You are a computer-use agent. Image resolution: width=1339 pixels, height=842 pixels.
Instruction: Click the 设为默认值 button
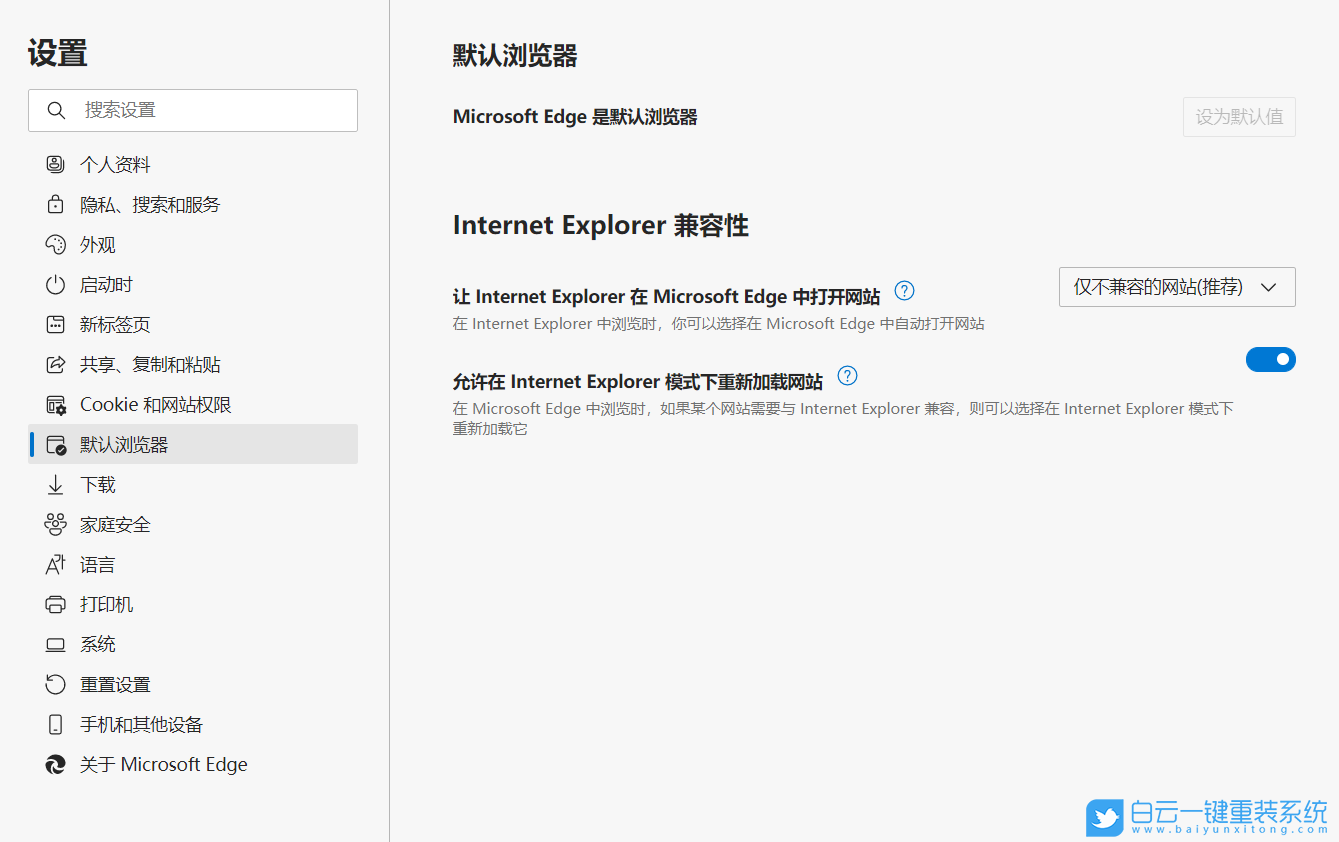point(1239,117)
